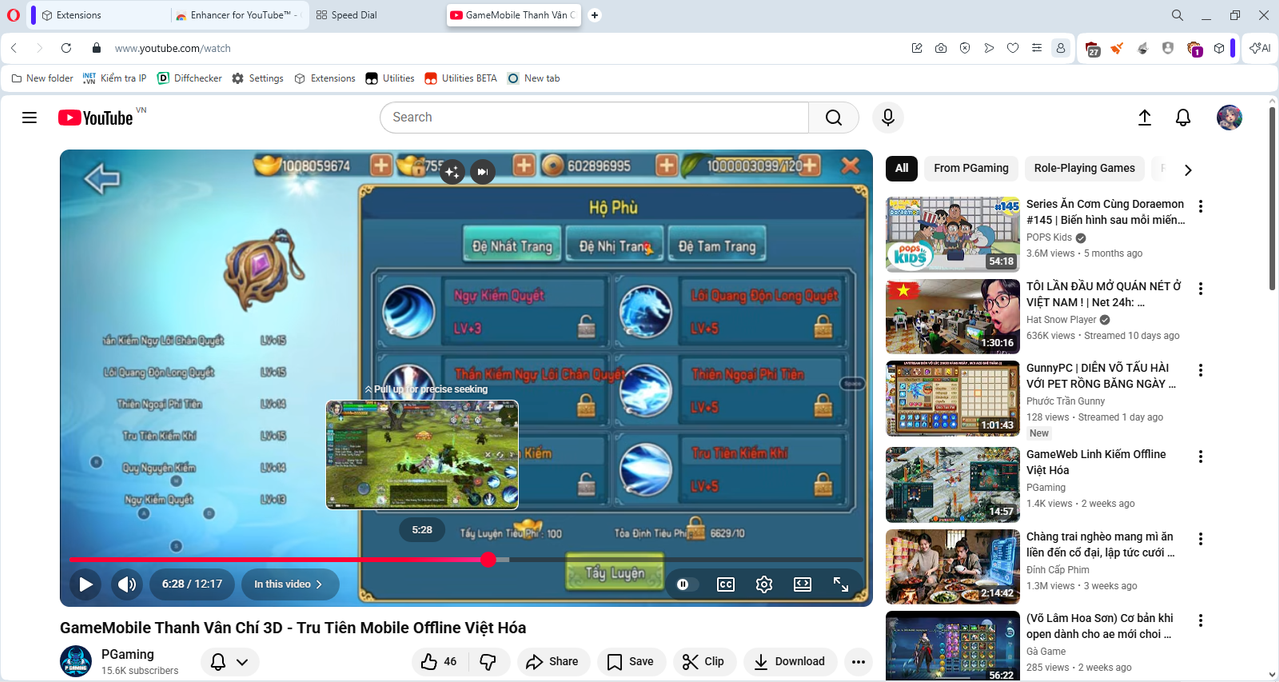Viewport: 1279px width, 682px height.
Task: Select the 'All' filter chip
Action: (901, 168)
